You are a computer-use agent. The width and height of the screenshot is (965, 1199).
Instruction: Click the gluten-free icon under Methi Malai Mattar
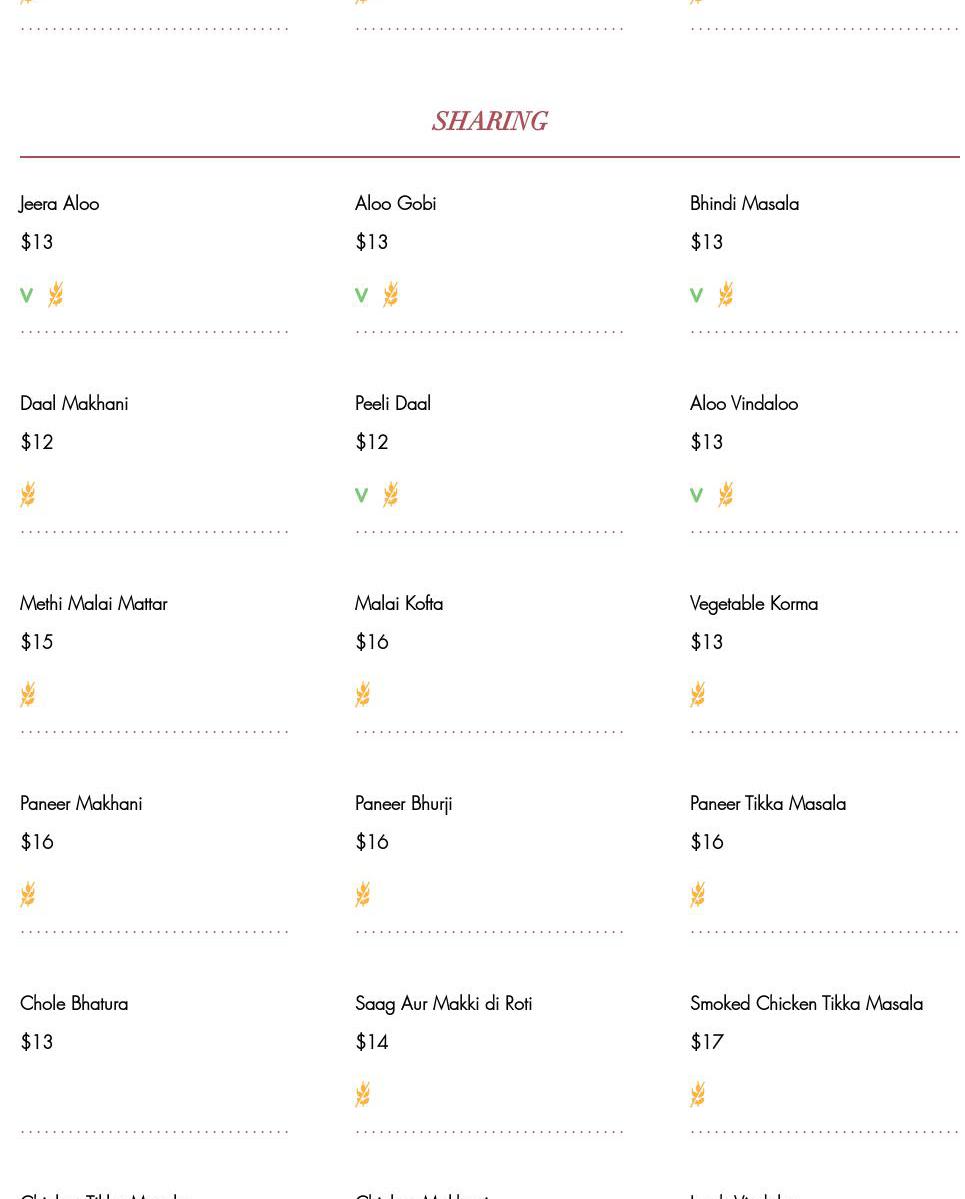(28, 694)
